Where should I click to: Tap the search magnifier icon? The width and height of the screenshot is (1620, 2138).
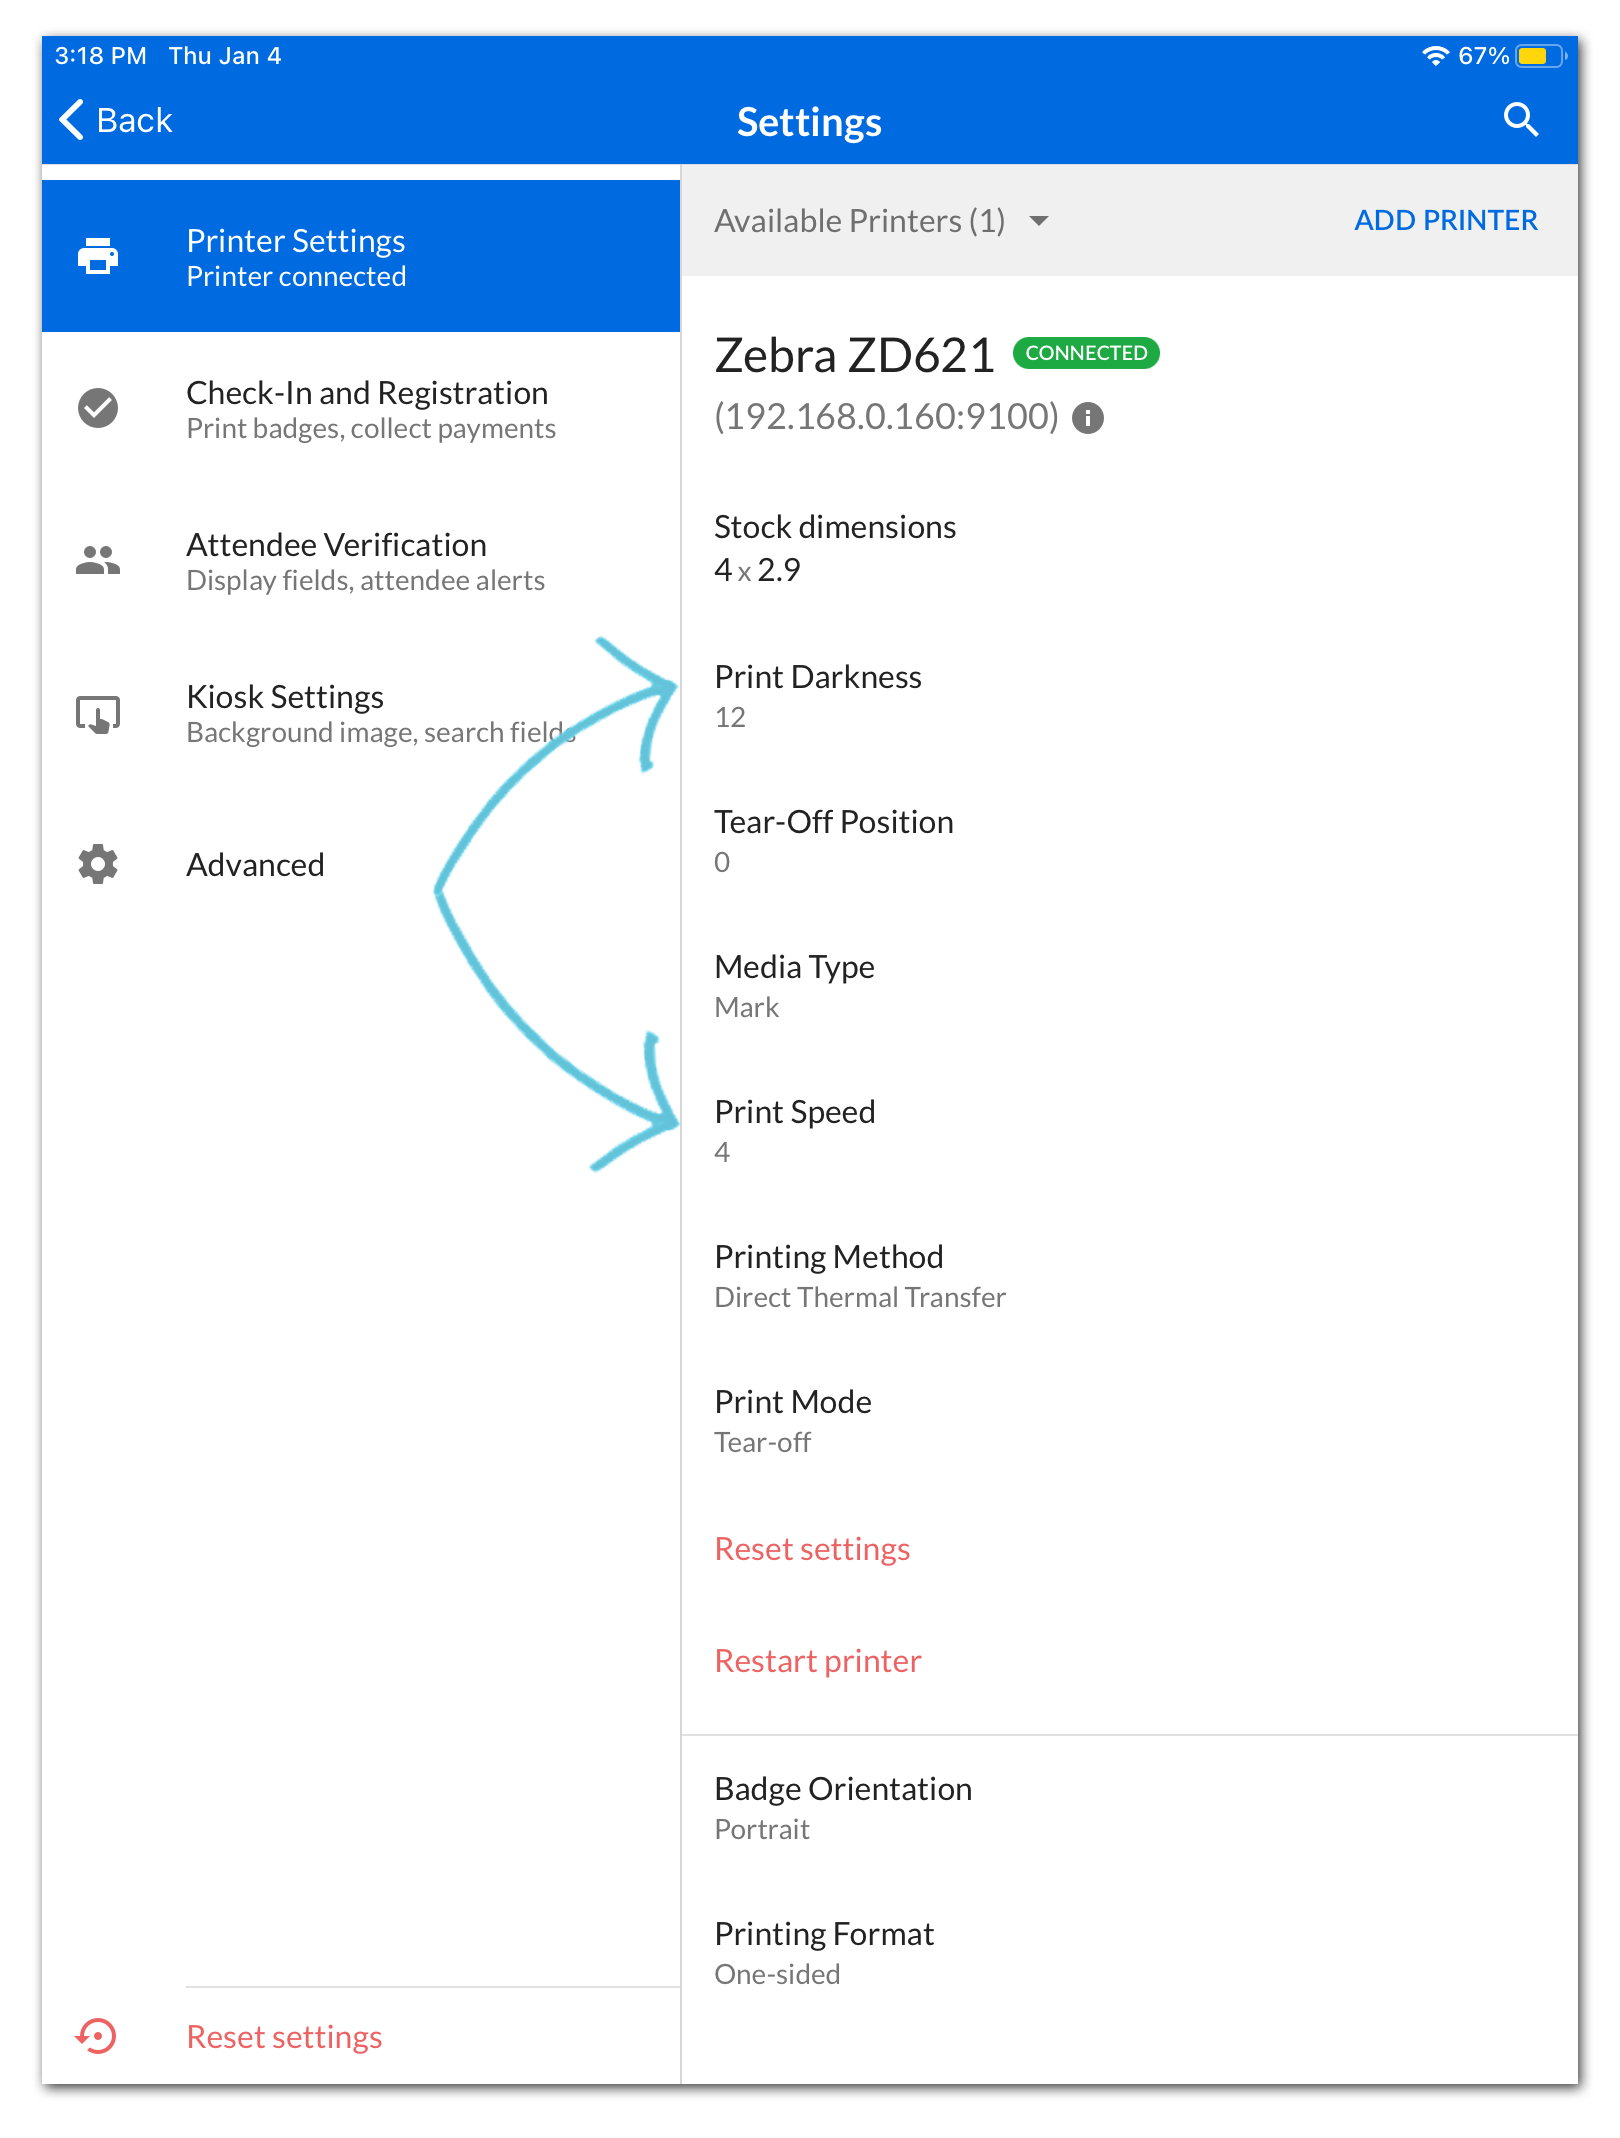coord(1520,120)
